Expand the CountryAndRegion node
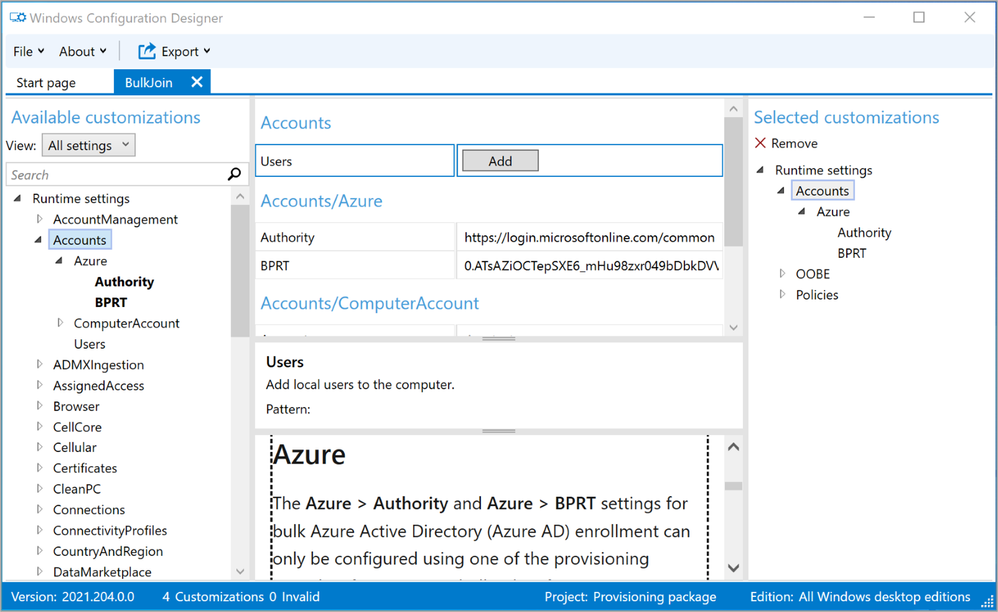This screenshot has width=998, height=612. point(39,551)
